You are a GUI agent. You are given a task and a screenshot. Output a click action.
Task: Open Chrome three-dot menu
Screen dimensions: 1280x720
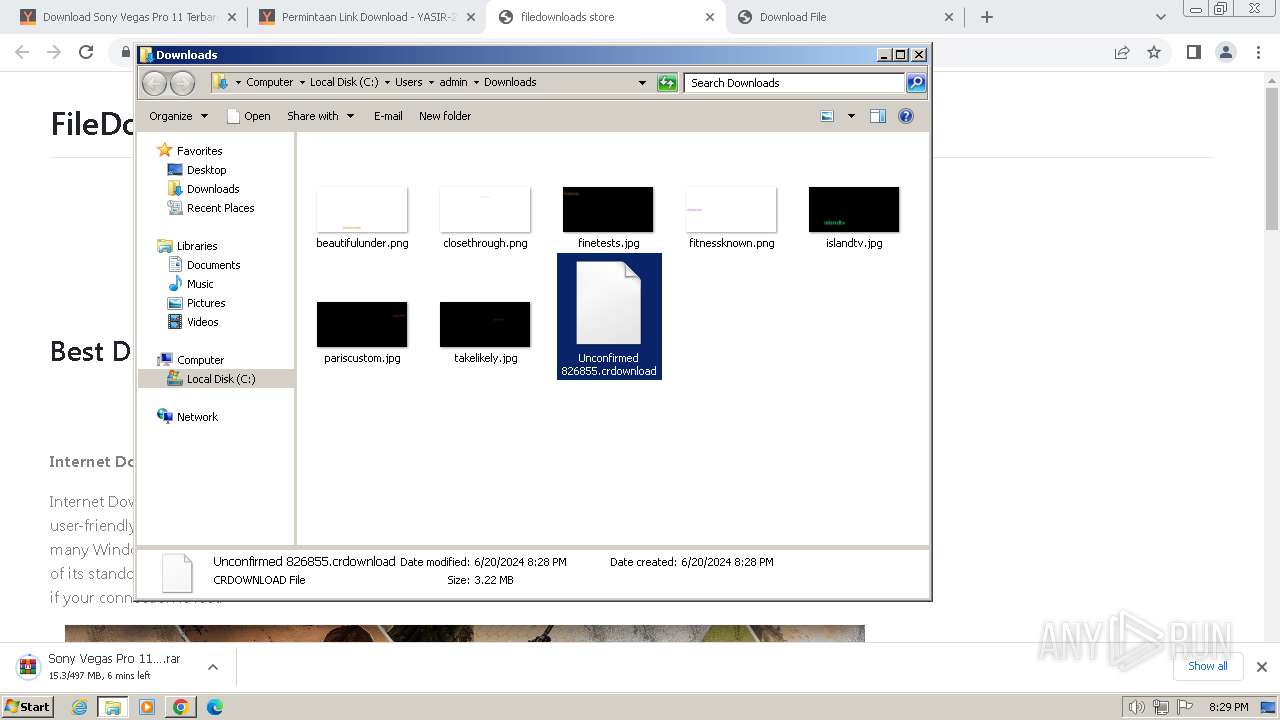click(1258, 52)
